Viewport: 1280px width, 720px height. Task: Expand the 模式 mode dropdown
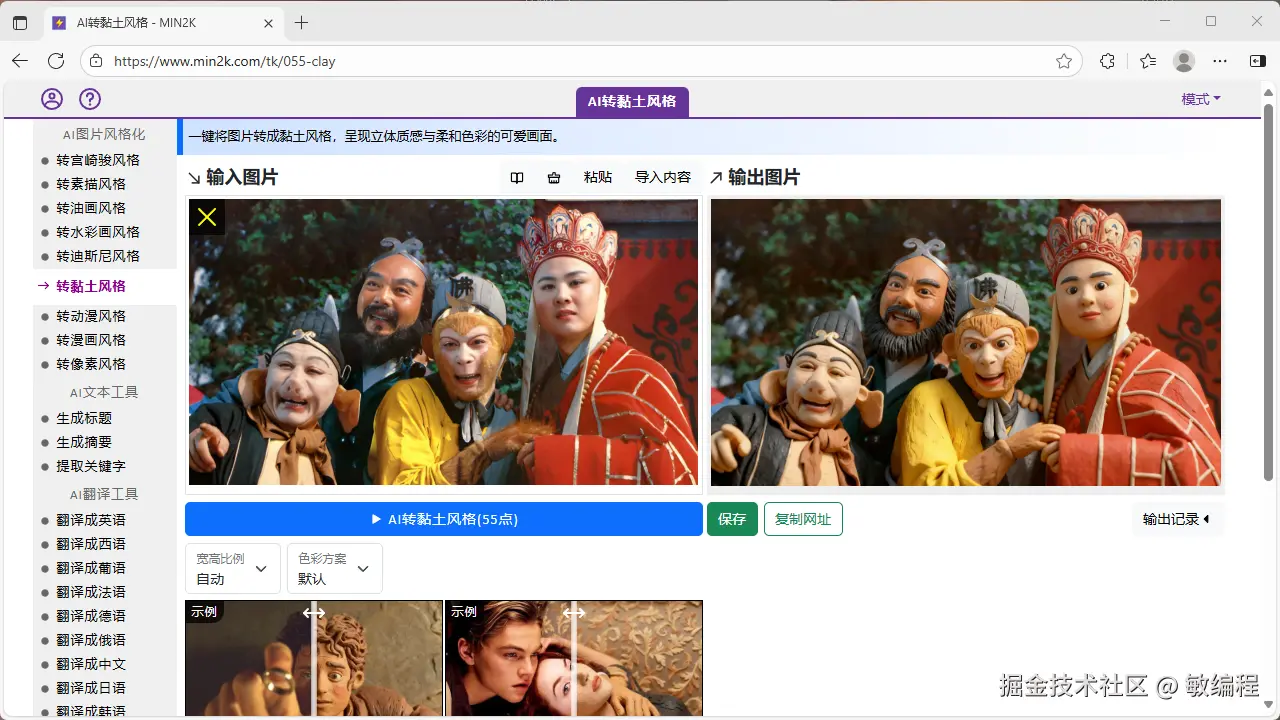[1200, 98]
